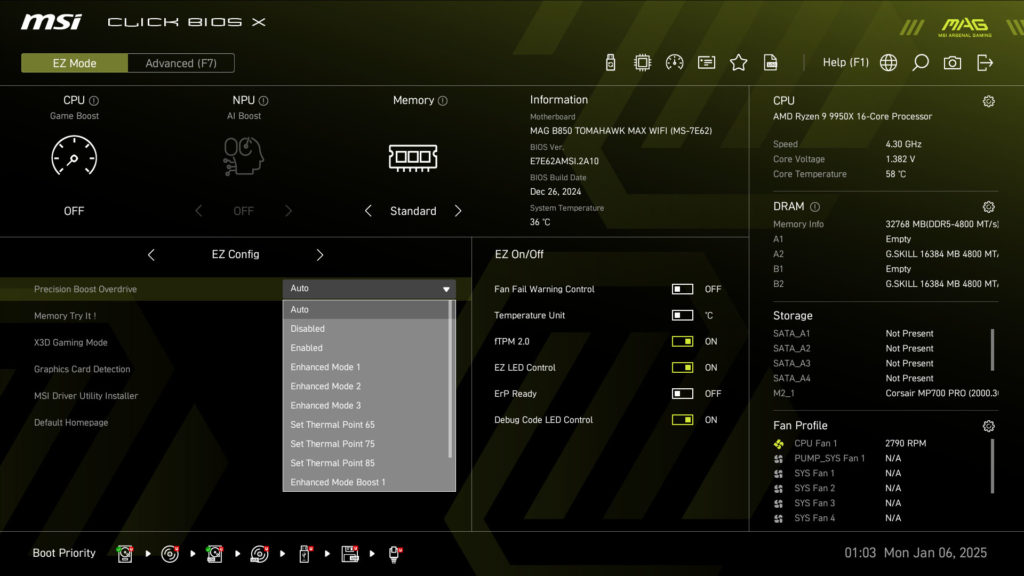
Task: Select Enhanced Mode 2 from dropdown list
Action: (326, 386)
